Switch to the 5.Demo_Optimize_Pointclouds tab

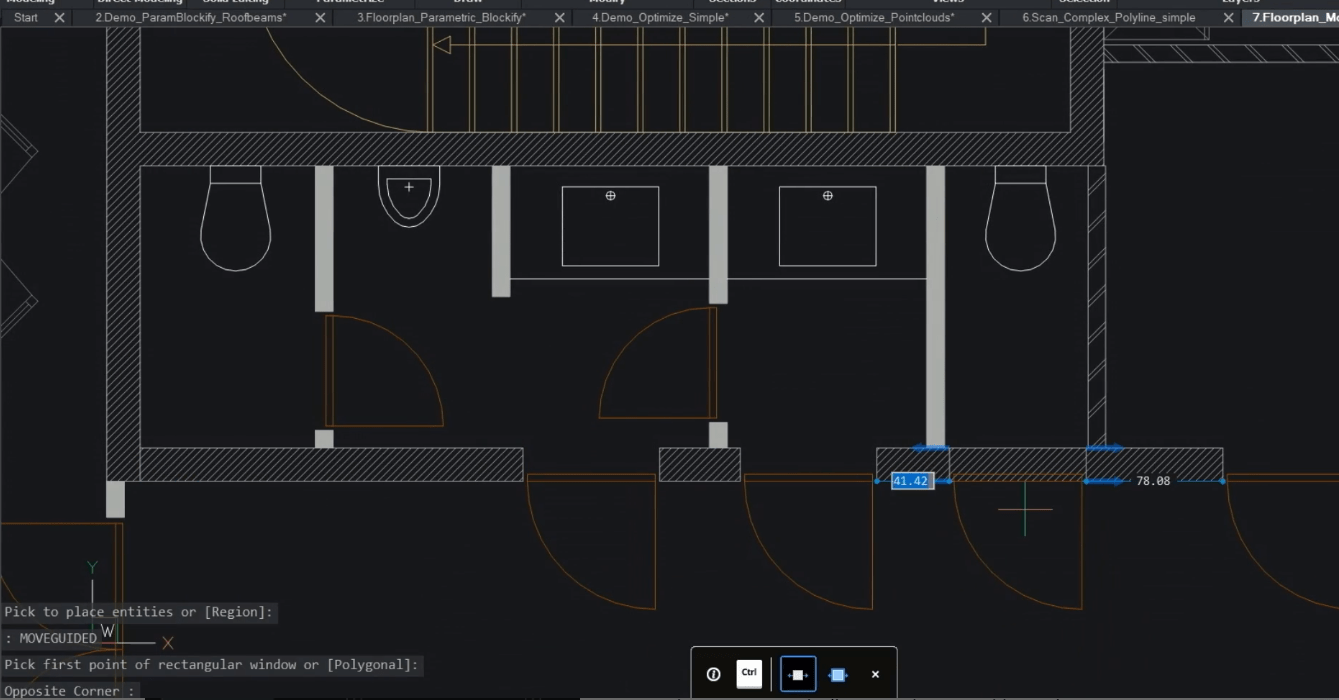point(874,18)
